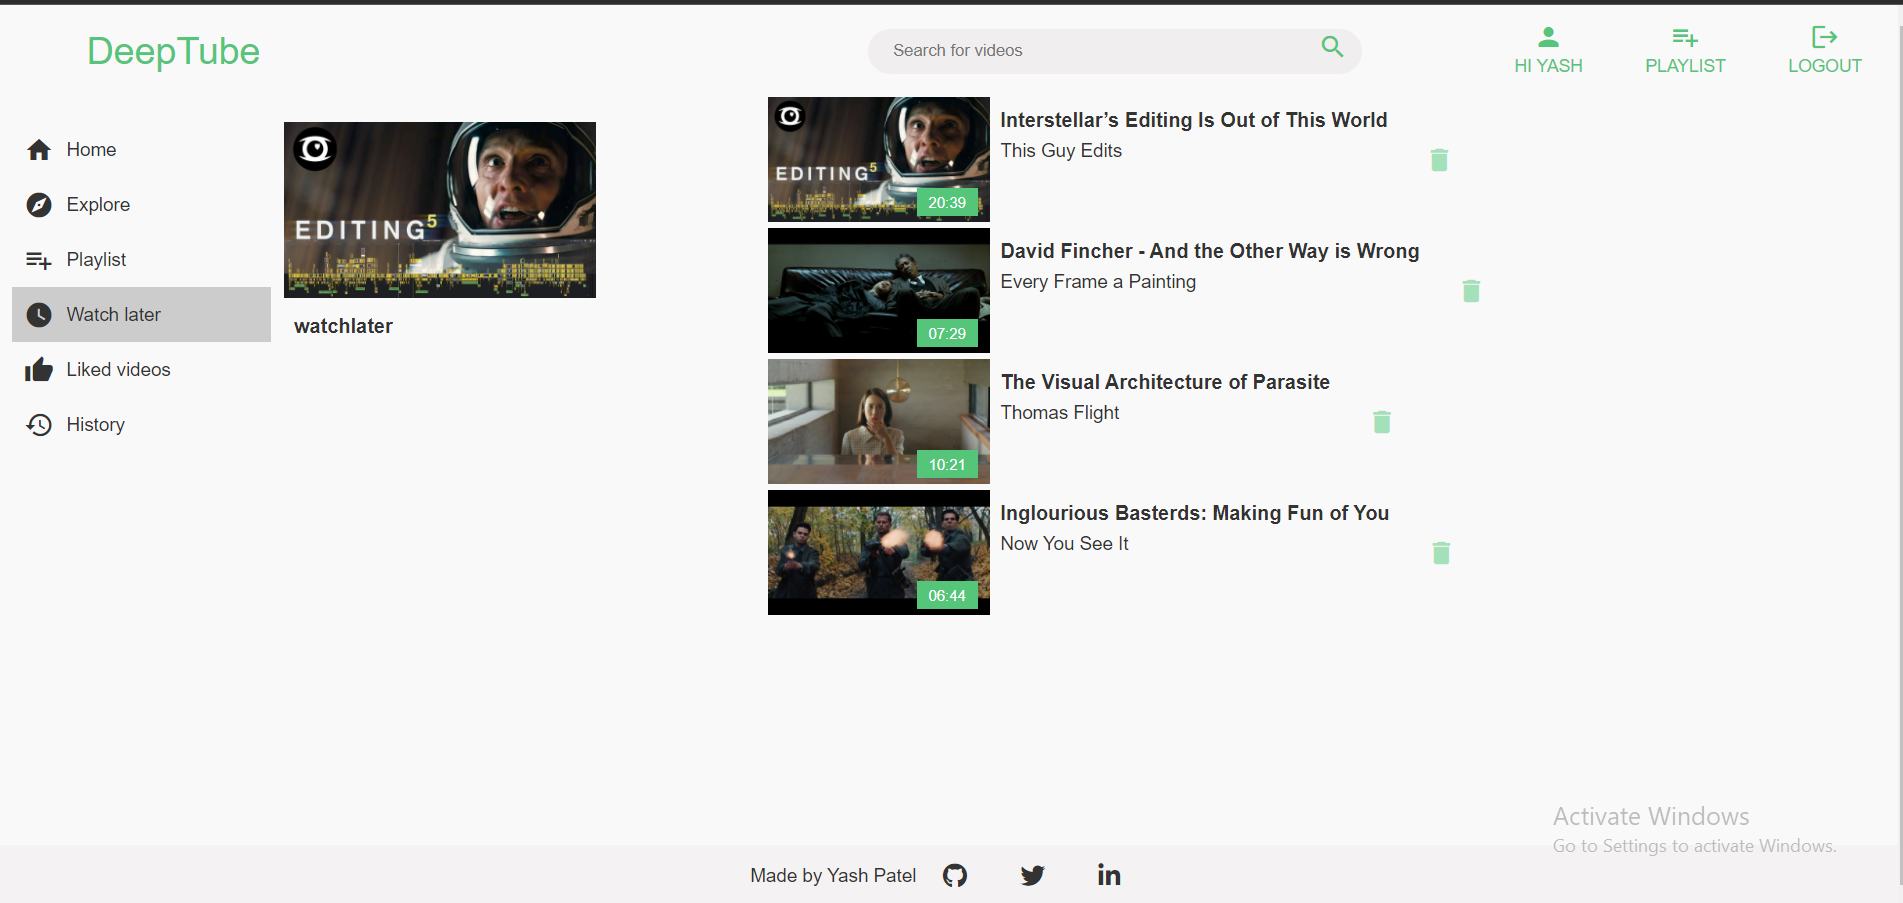The image size is (1903, 903).
Task: Open the GitHub icon in footer
Action: tap(955, 876)
